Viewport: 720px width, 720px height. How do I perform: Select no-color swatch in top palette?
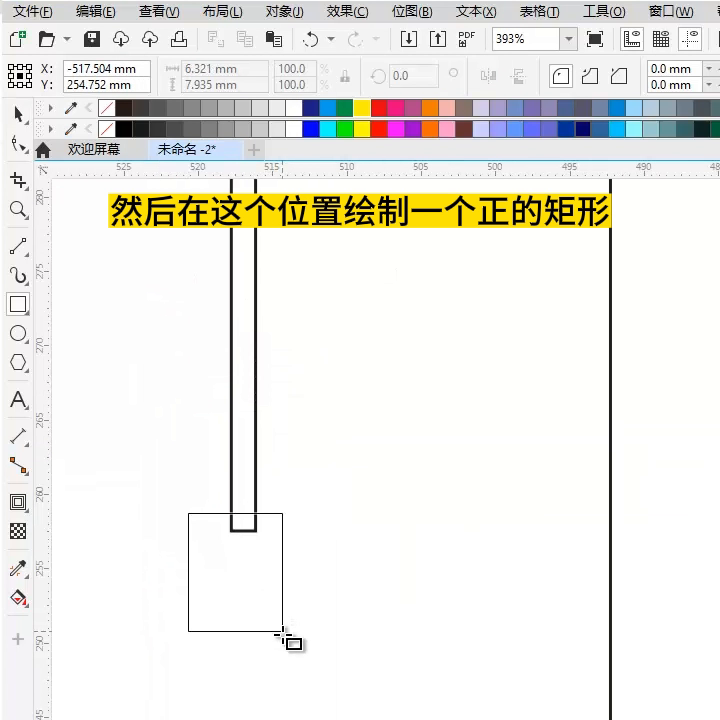point(107,108)
